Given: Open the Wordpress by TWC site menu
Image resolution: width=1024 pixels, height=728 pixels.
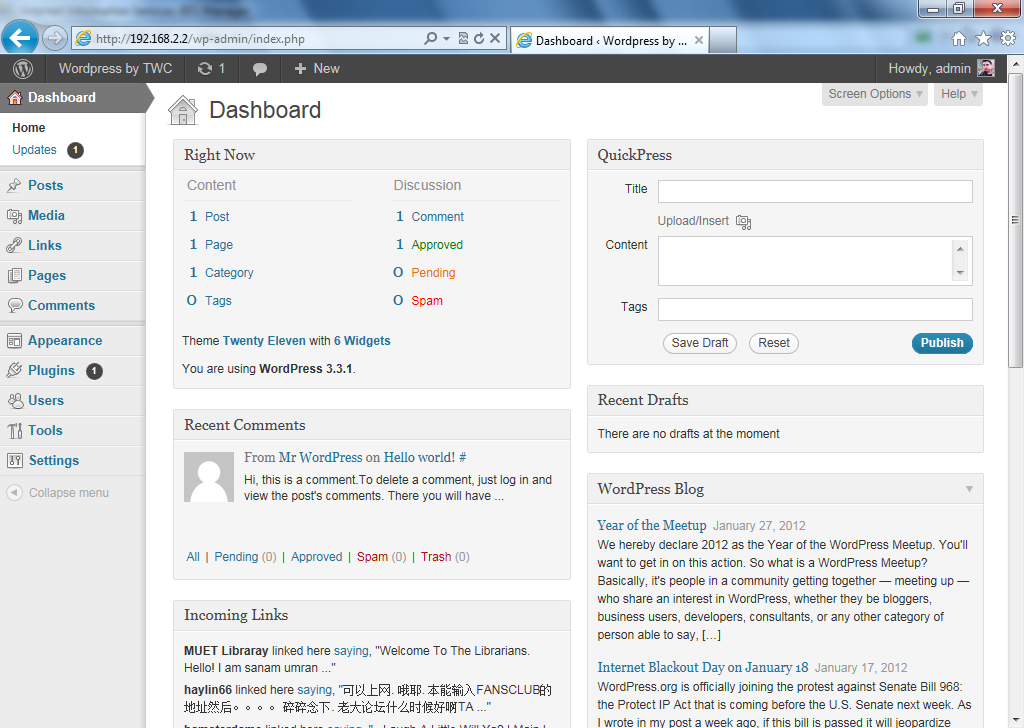Looking at the screenshot, I should point(116,69).
